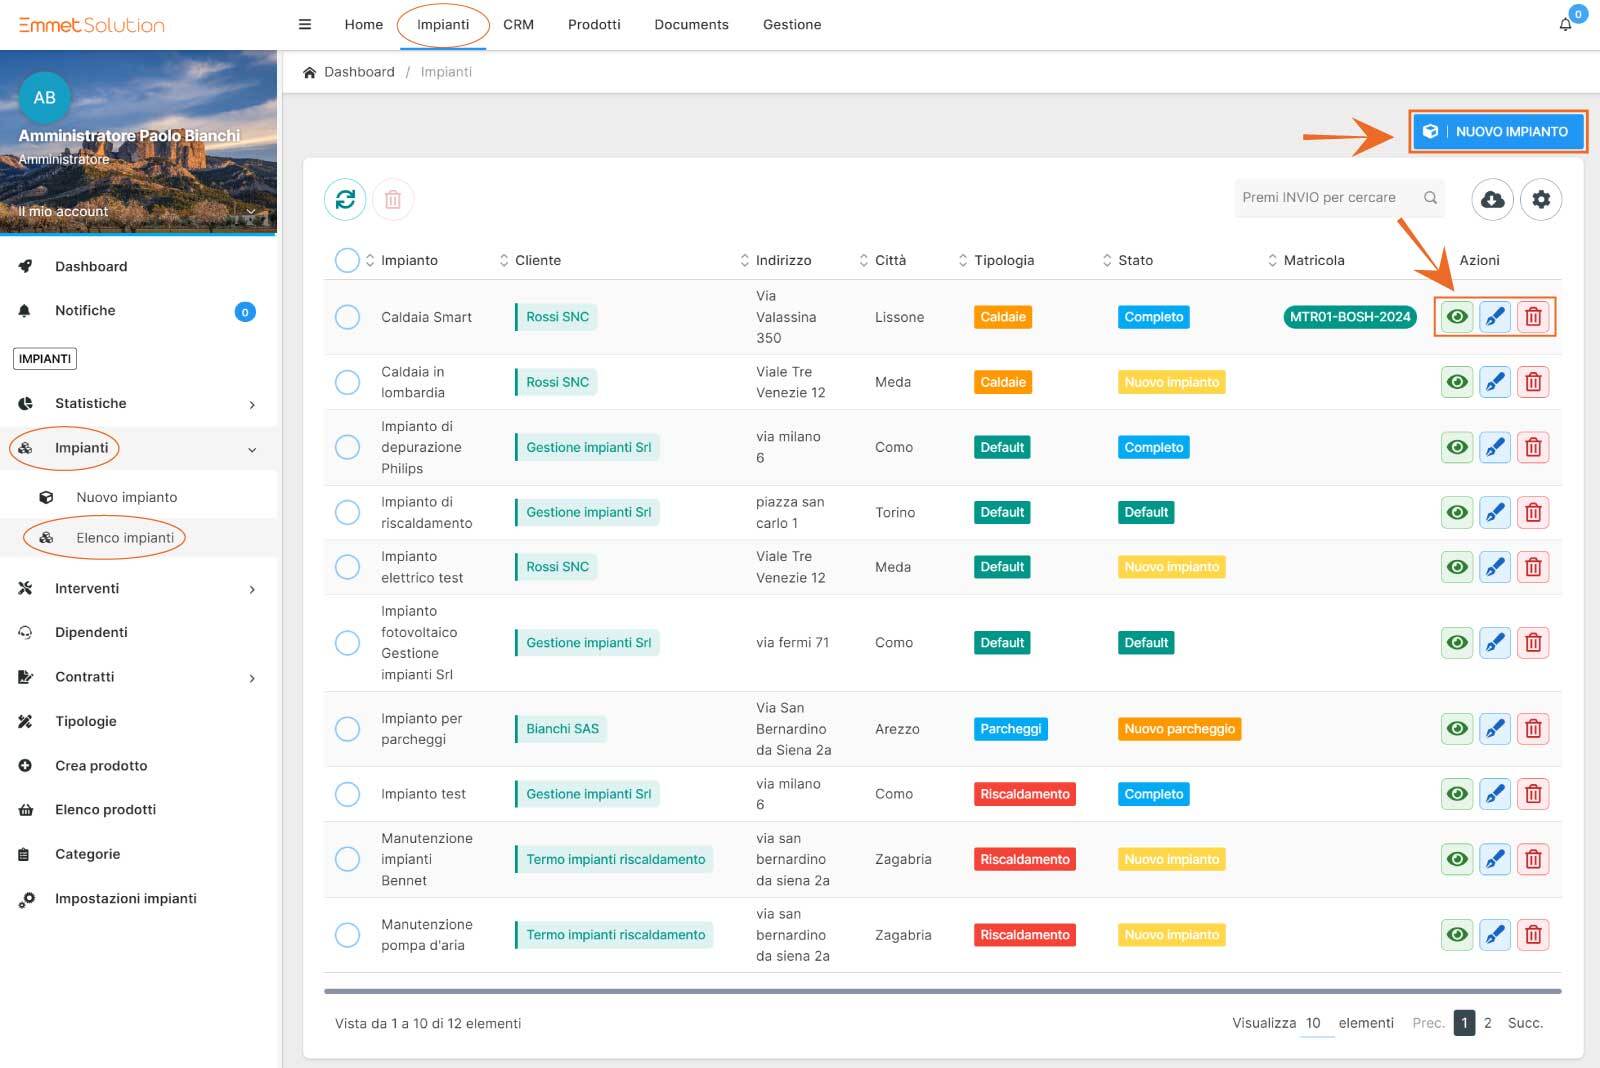Screen dimensions: 1600x1068
Task: Click the cloud download export icon
Action: 1492,199
